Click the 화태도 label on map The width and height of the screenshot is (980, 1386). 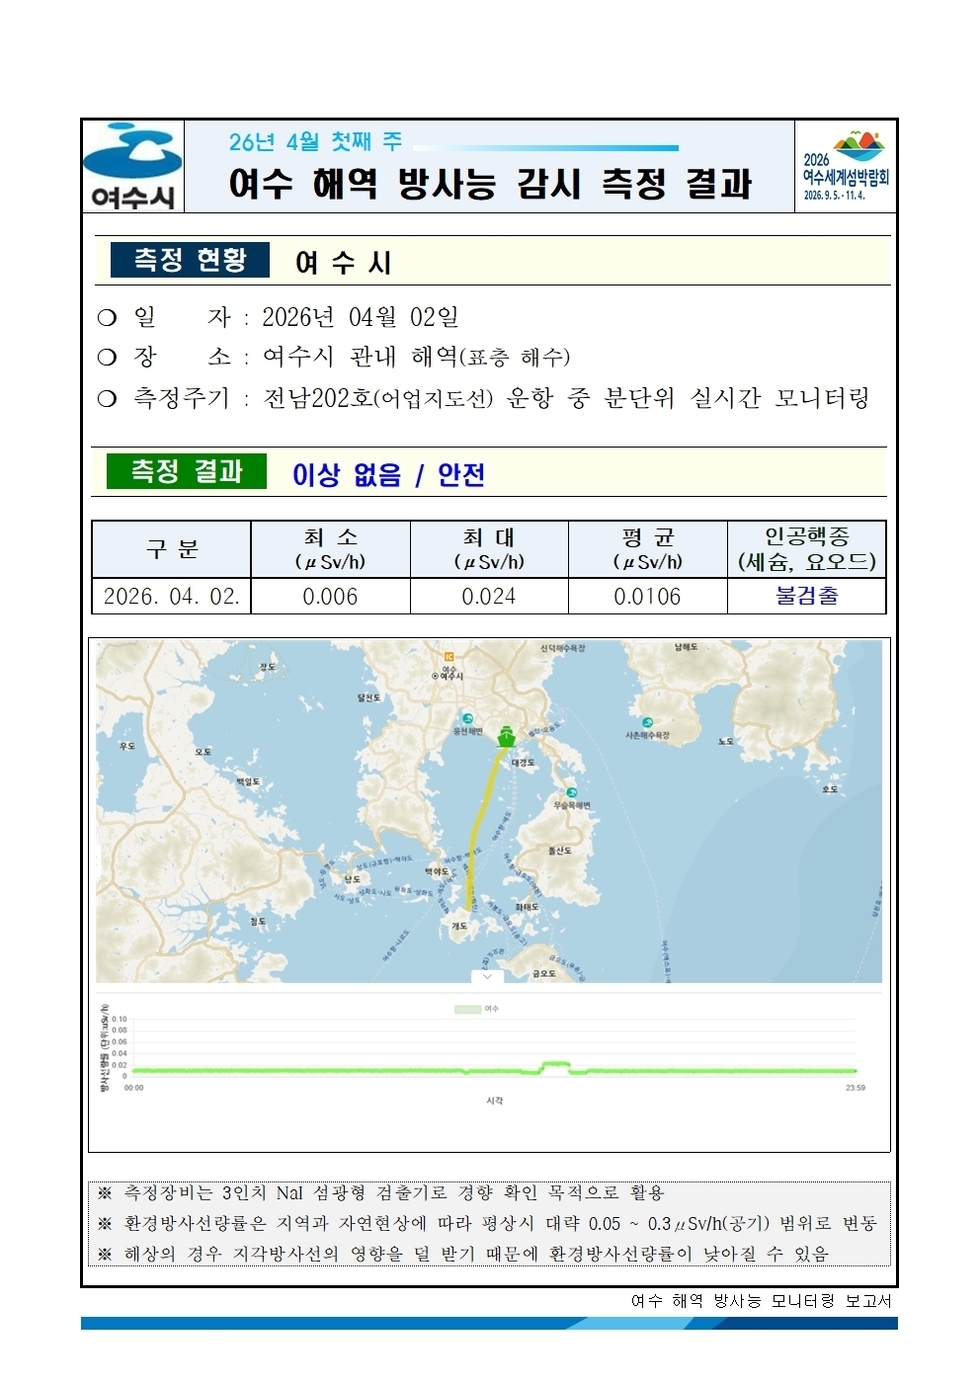[527, 907]
